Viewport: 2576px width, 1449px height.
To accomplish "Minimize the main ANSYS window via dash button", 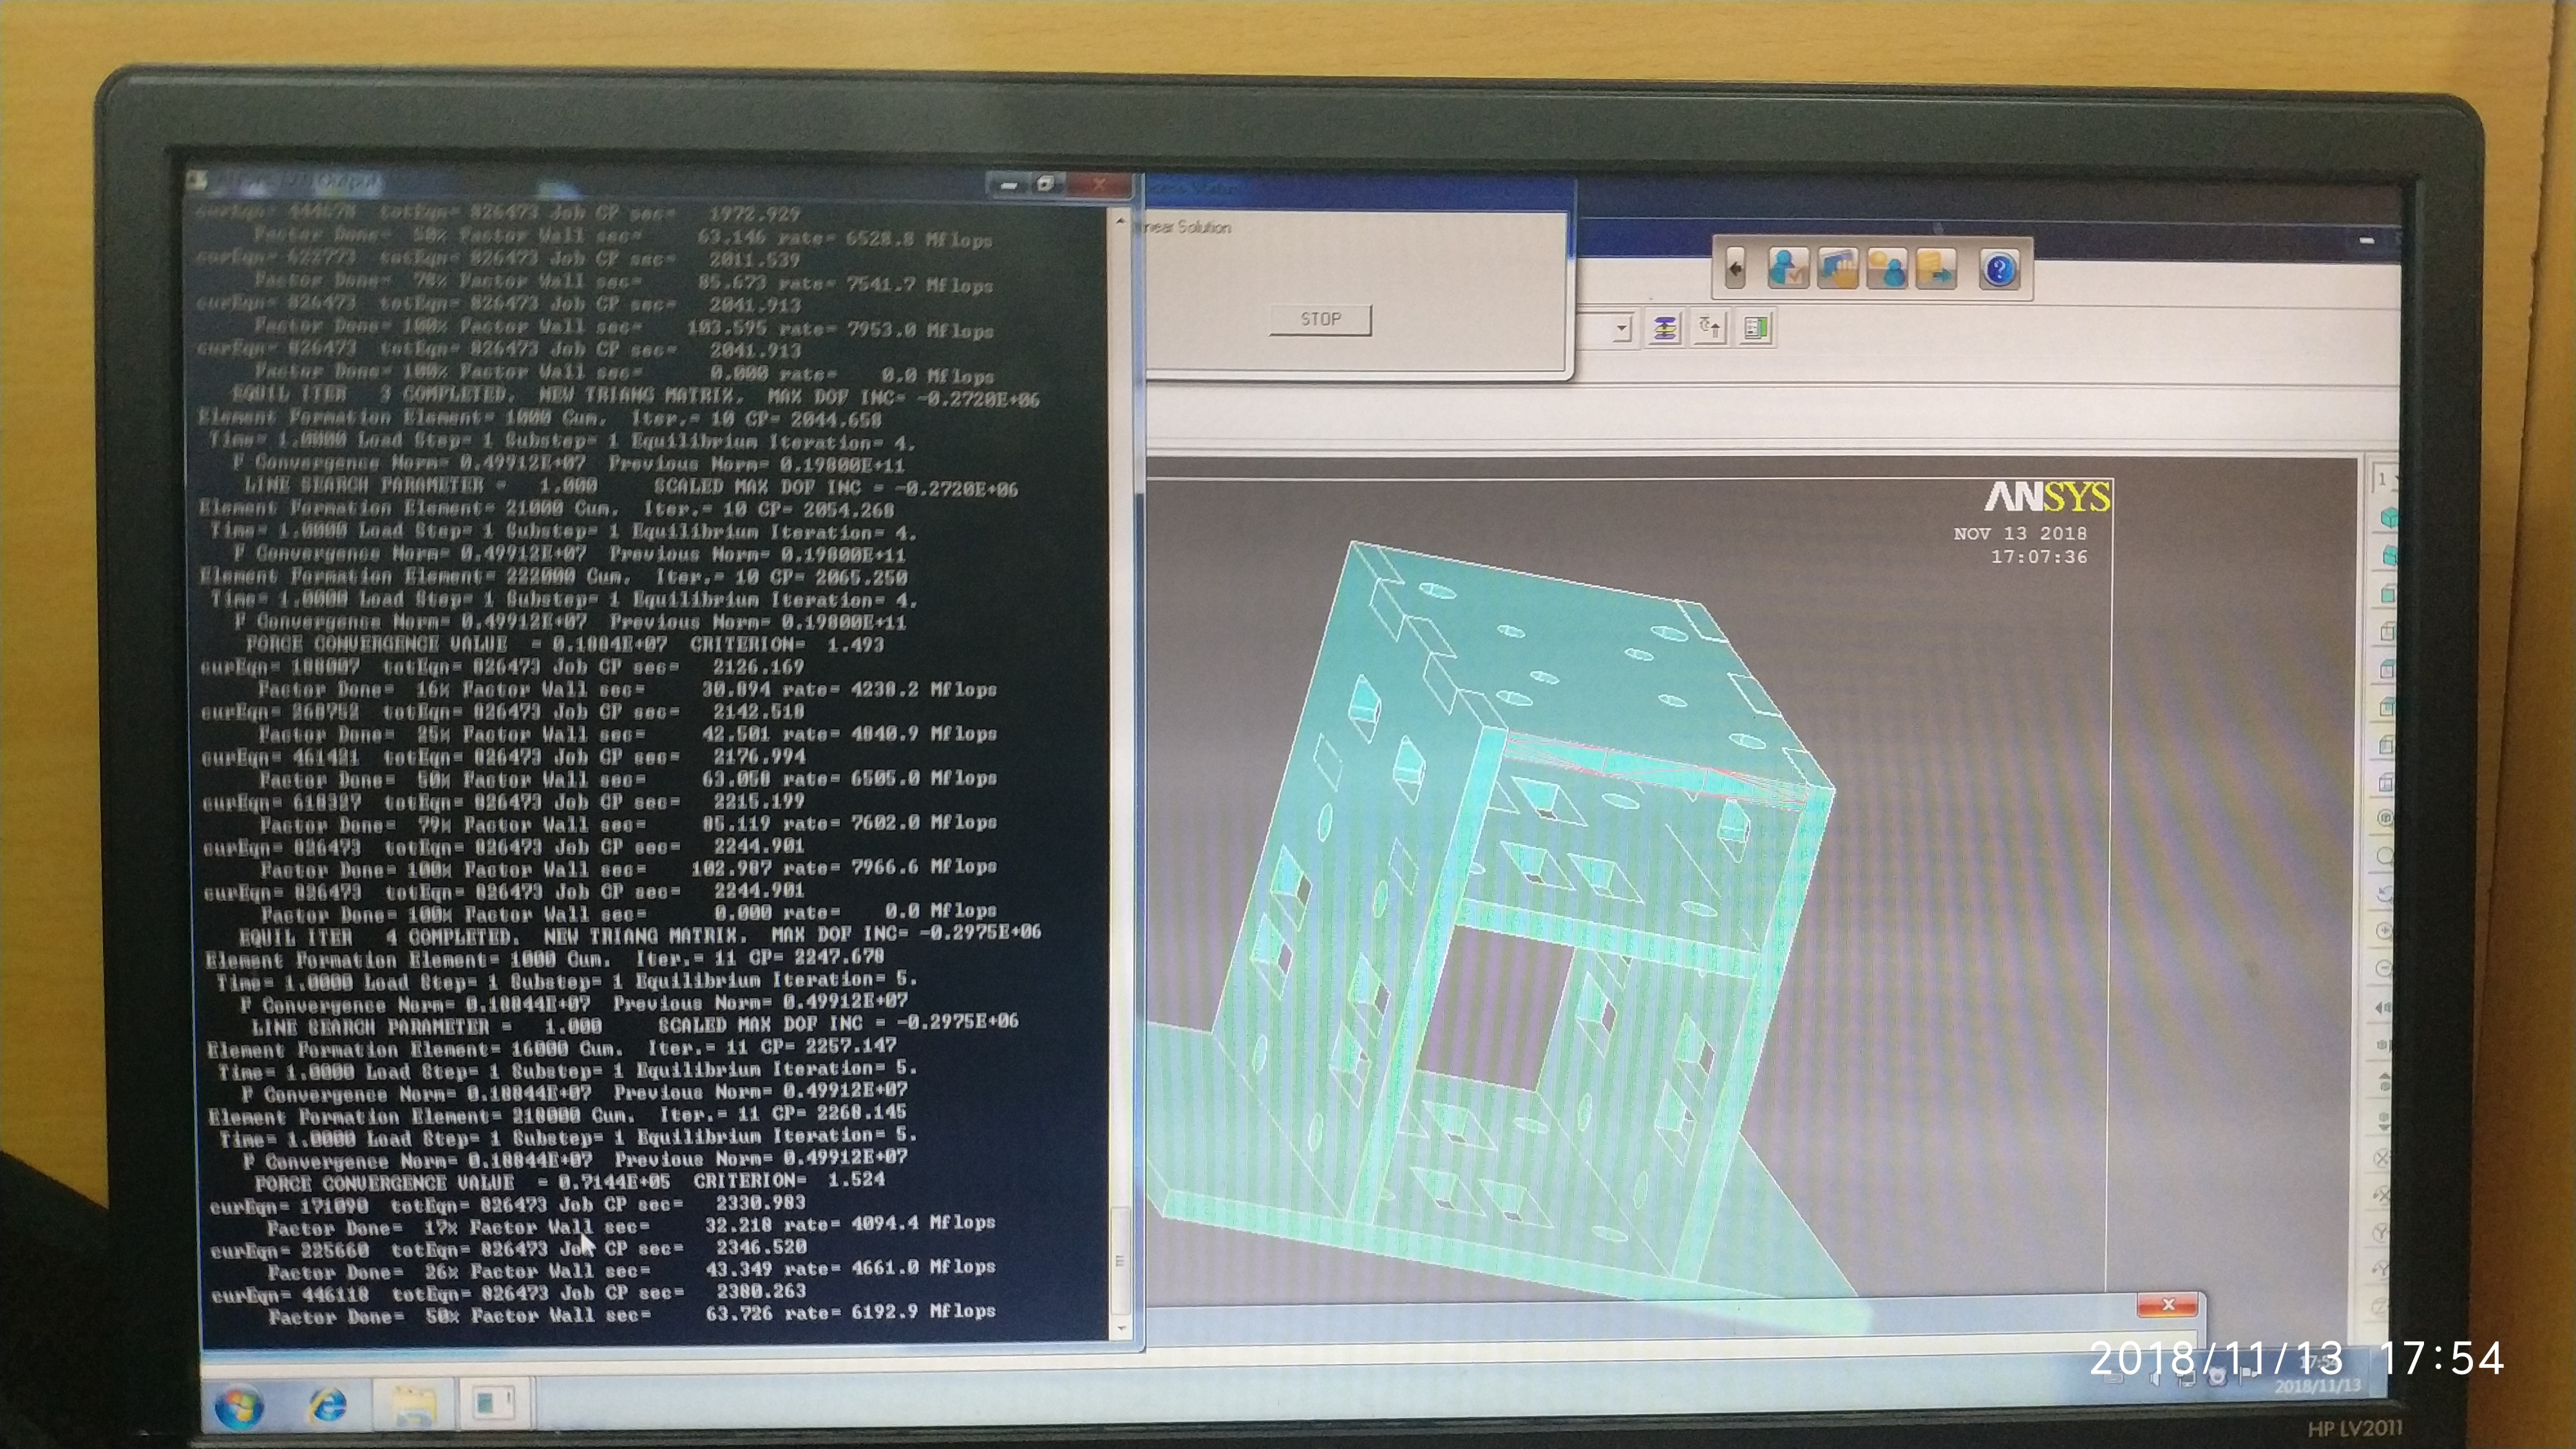I will pos(2366,241).
